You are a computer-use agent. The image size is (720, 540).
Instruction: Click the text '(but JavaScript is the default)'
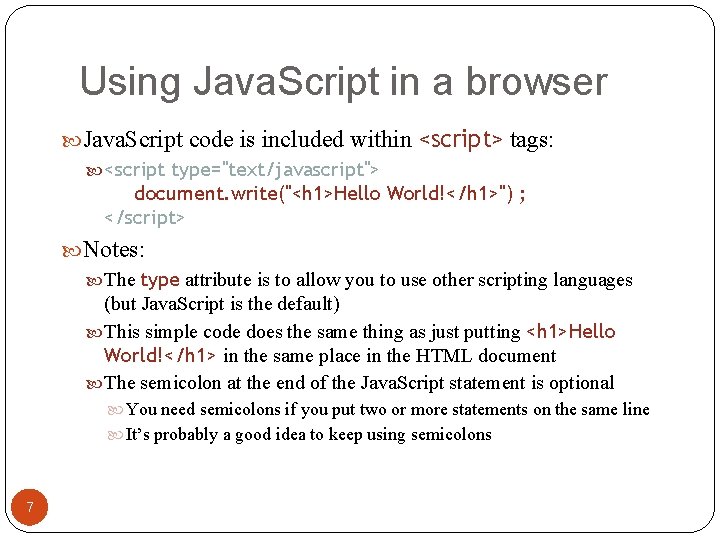(222, 304)
